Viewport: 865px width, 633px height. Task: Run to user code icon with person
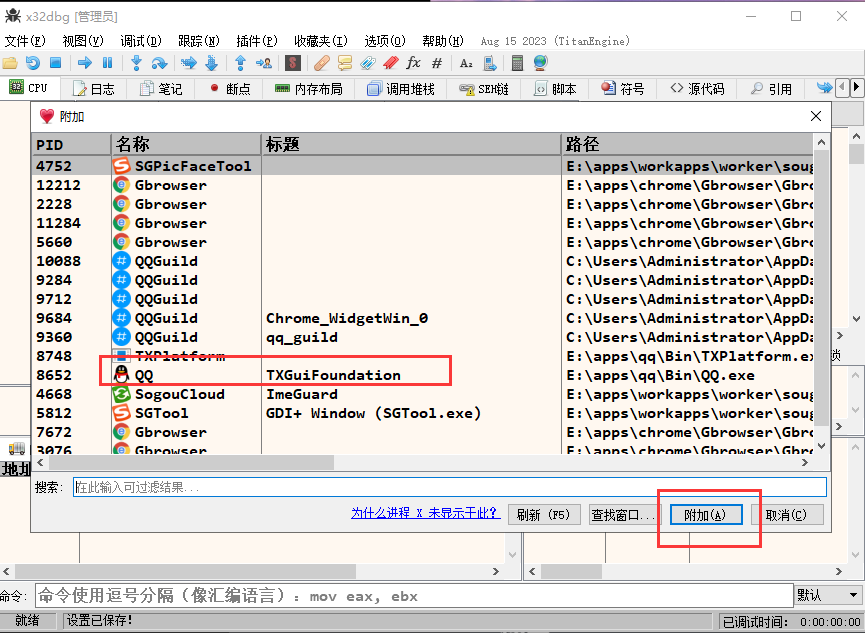pos(264,63)
